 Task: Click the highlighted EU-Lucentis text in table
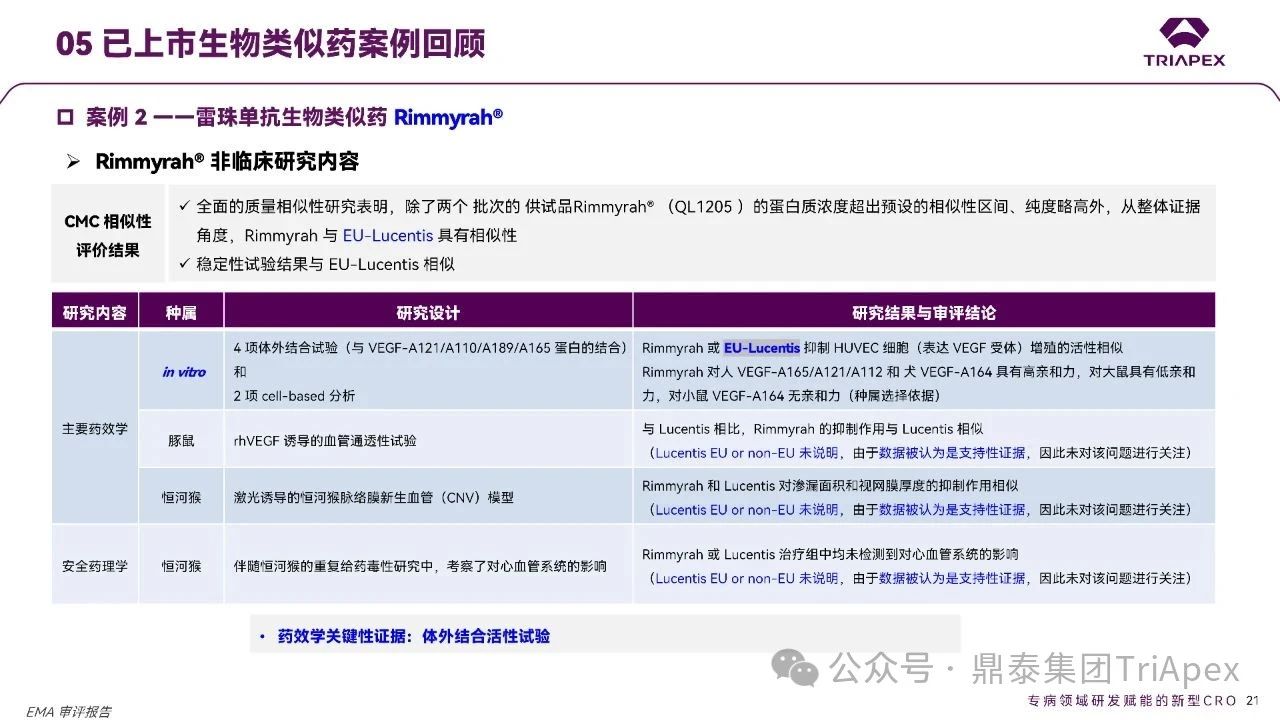(x=762, y=348)
